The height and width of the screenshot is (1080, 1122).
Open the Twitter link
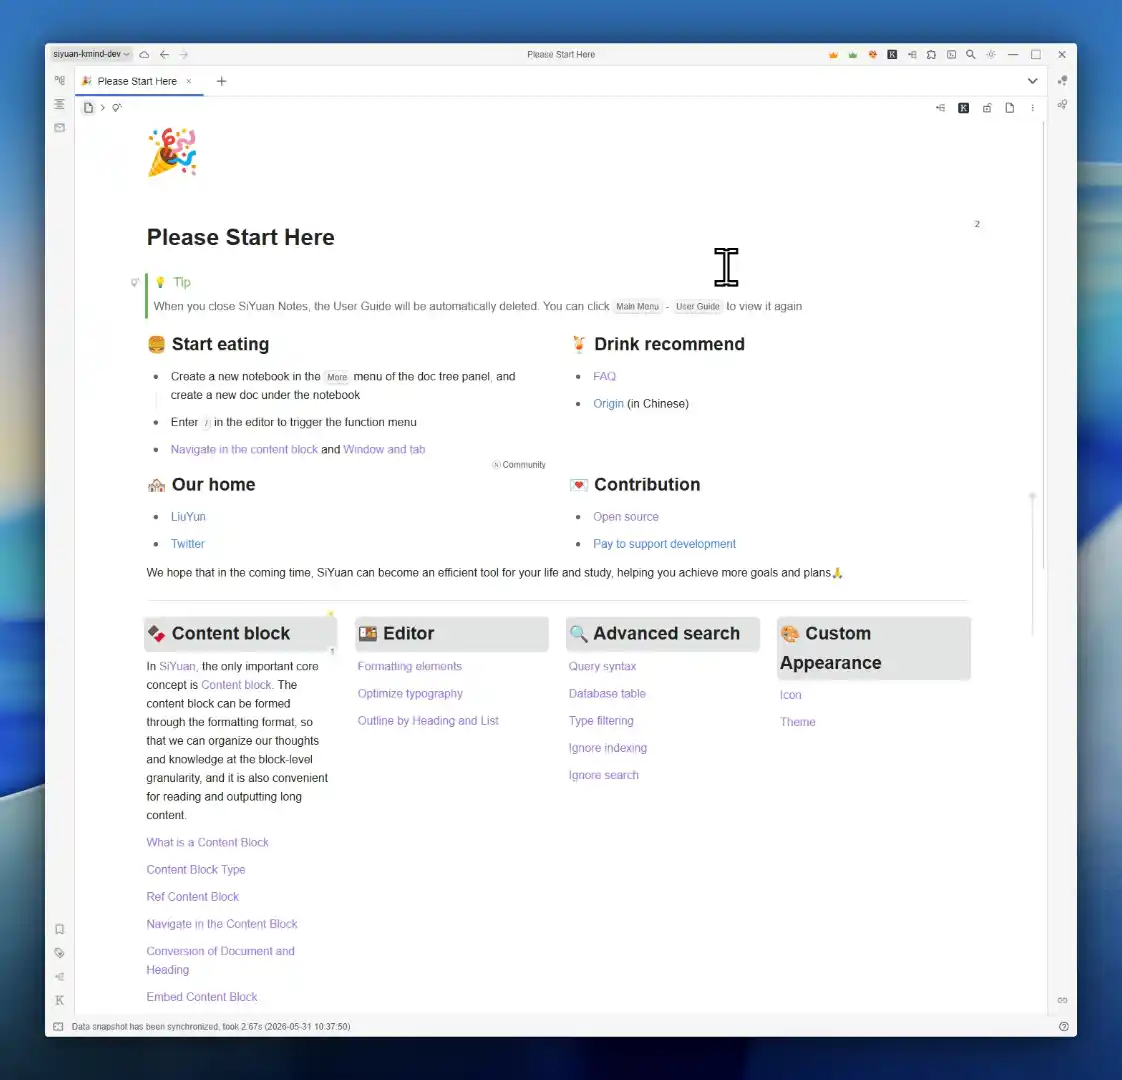click(187, 544)
